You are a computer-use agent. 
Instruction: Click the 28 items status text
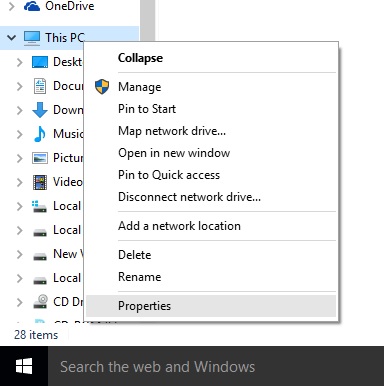pos(36,335)
